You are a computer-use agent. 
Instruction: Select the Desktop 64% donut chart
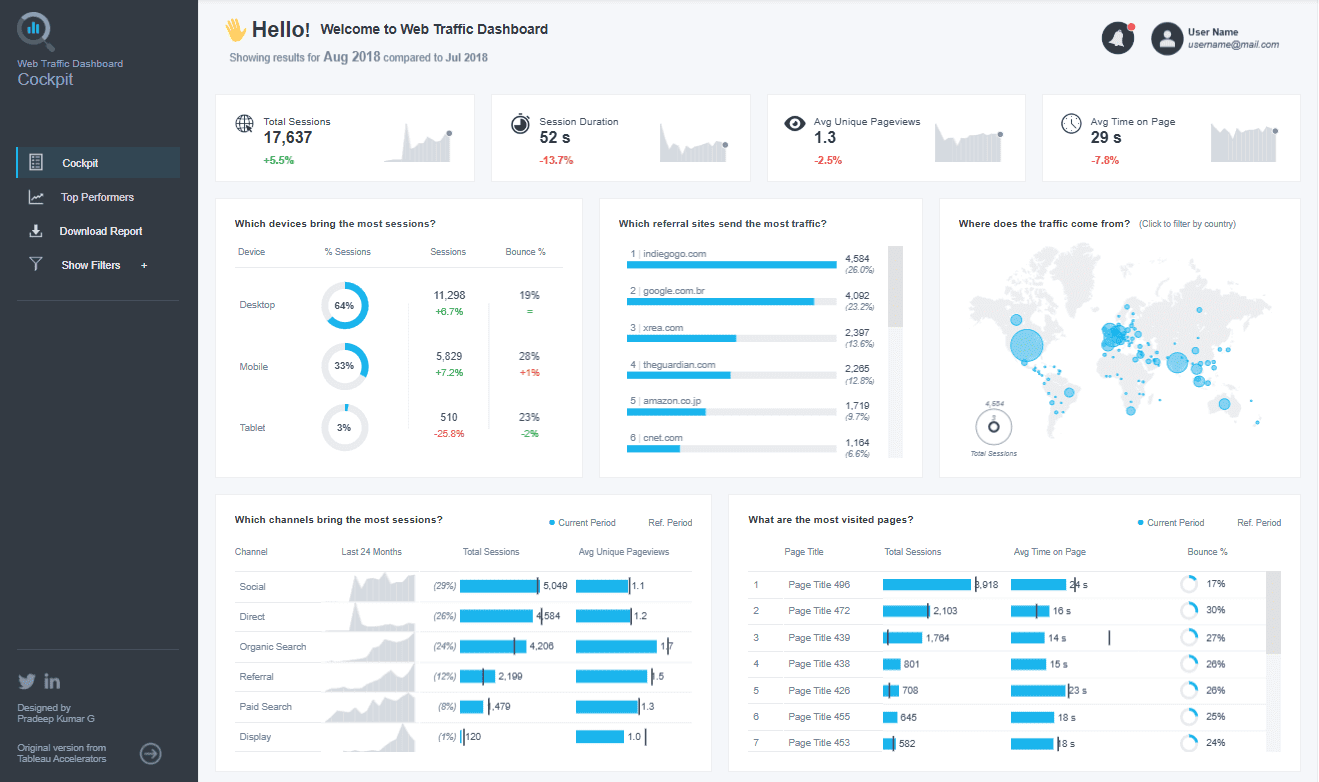tap(345, 305)
